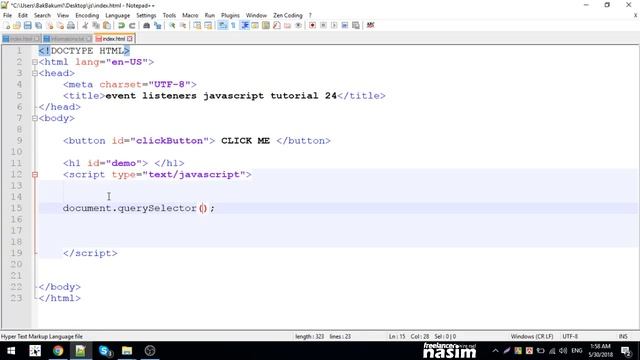Collapse the body fold marker on line 7
The width and height of the screenshot is (640, 360).
tap(35, 118)
